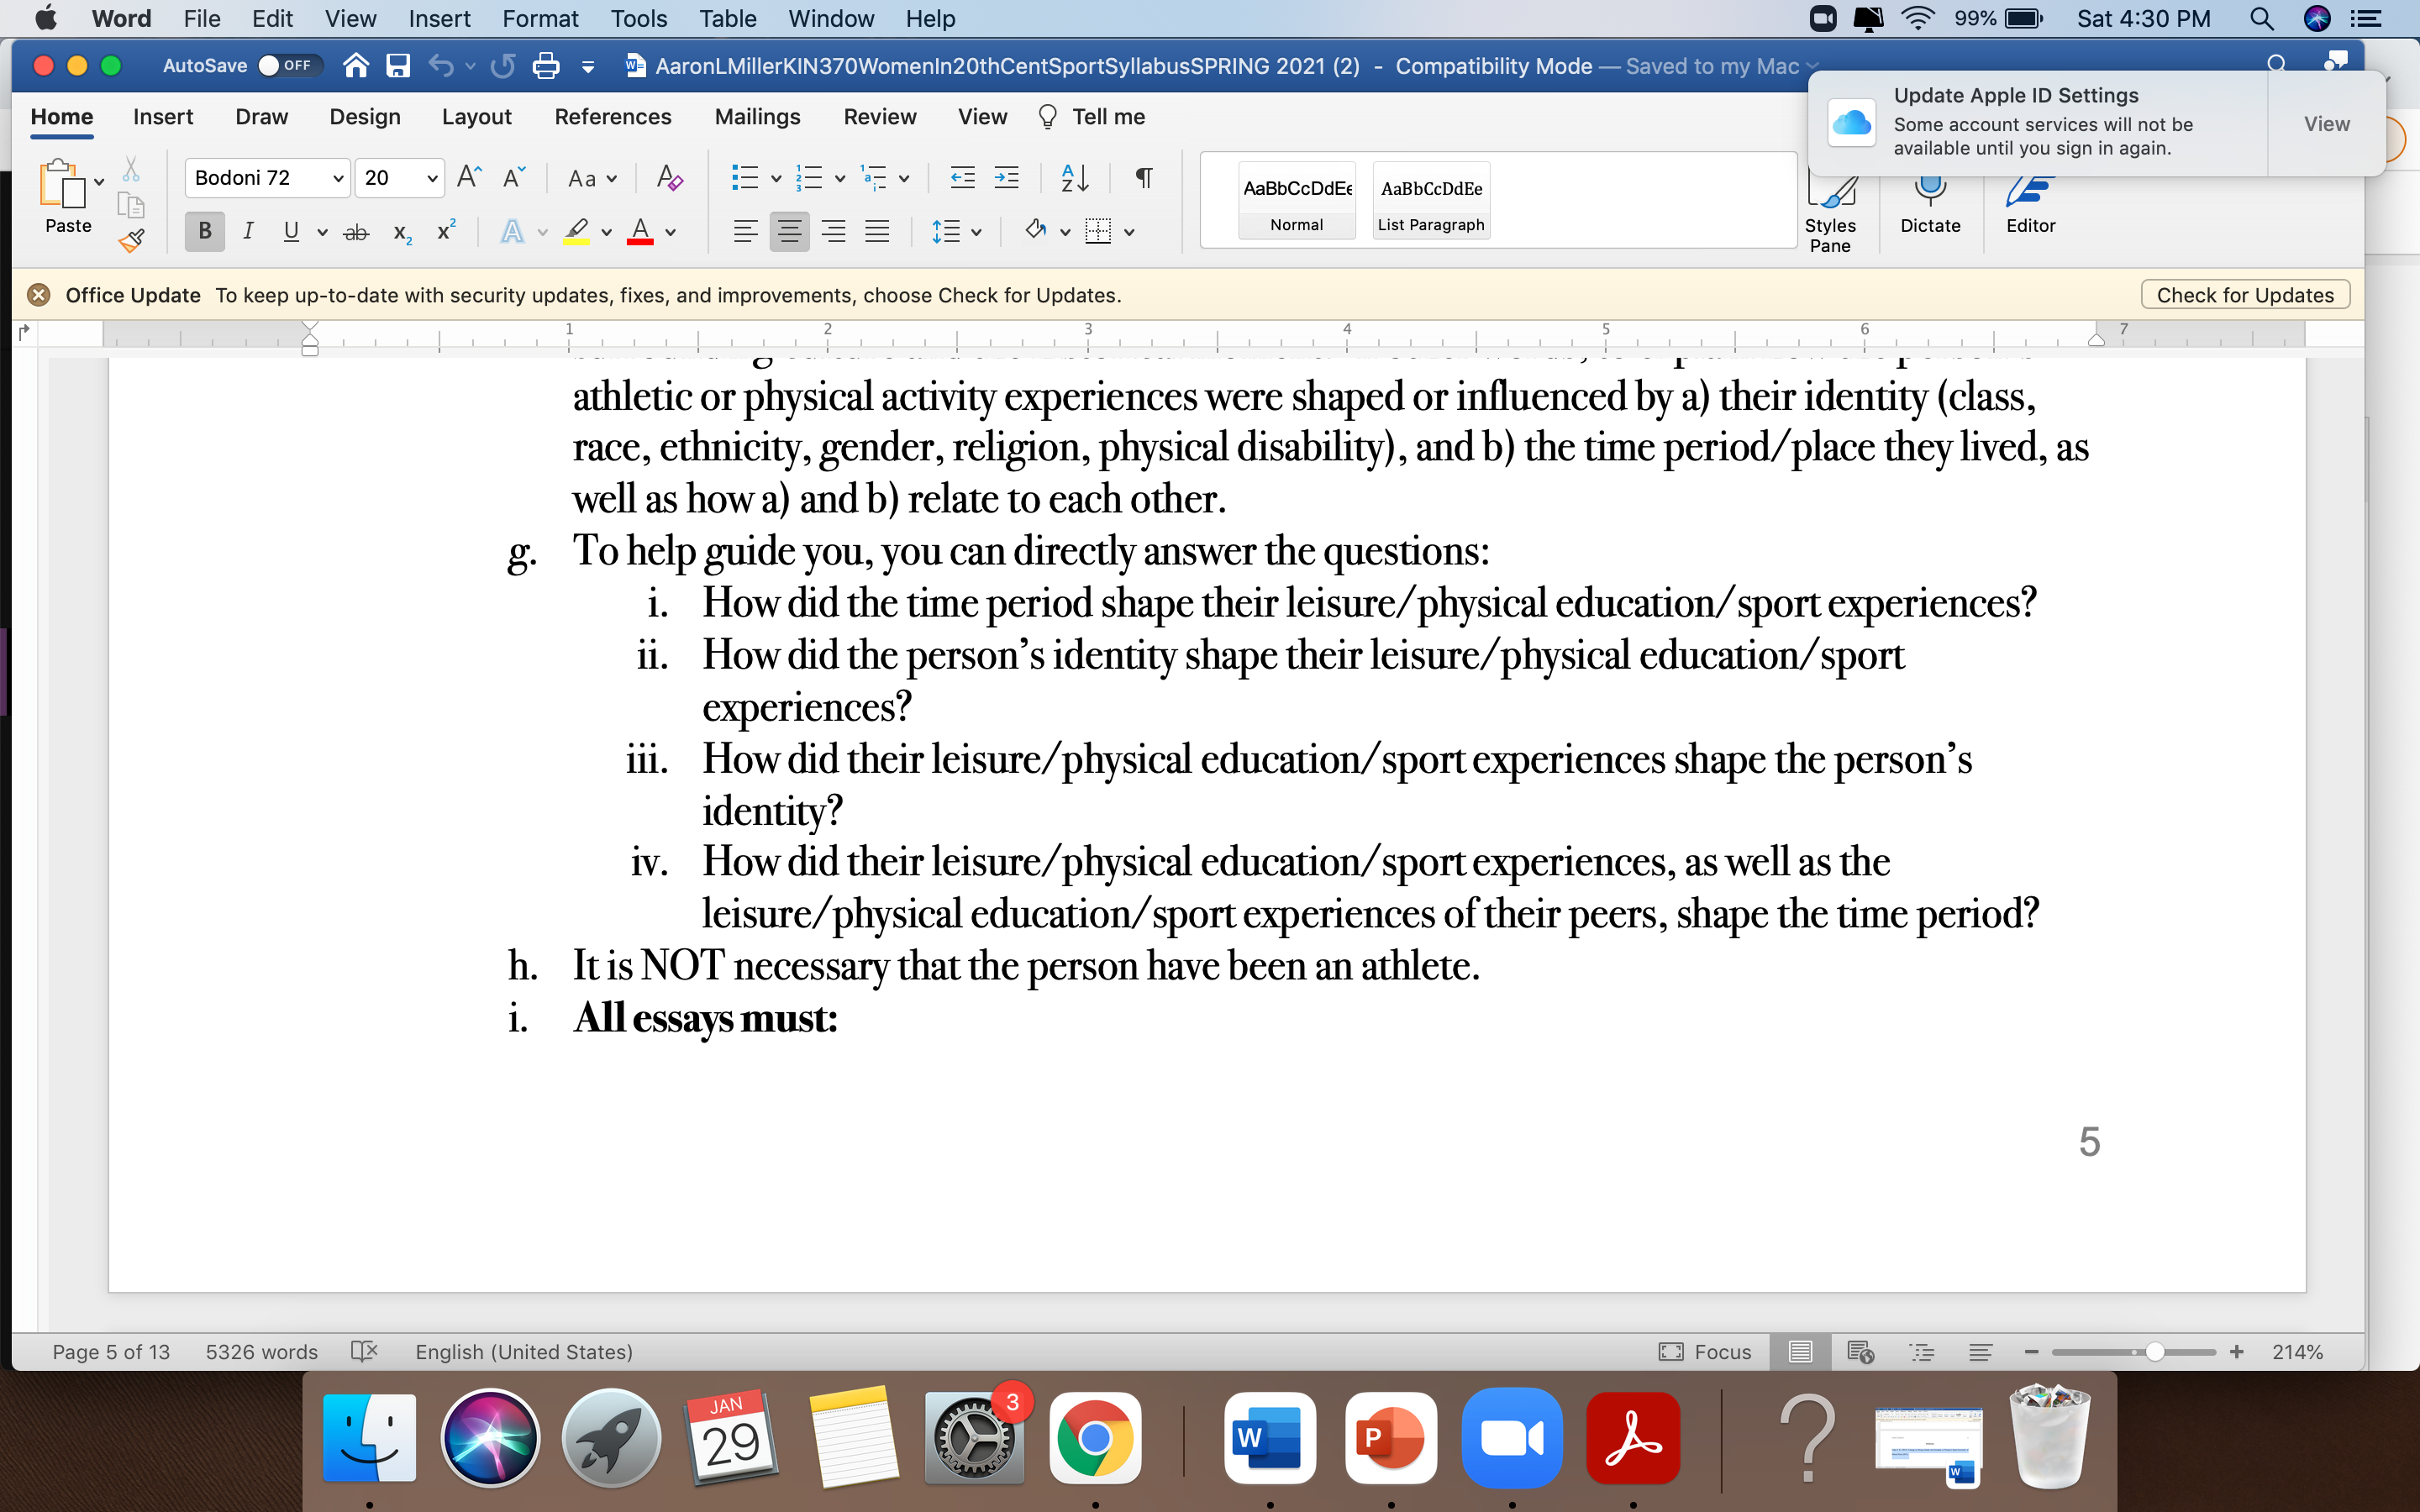Toggle right alignment

[833, 232]
